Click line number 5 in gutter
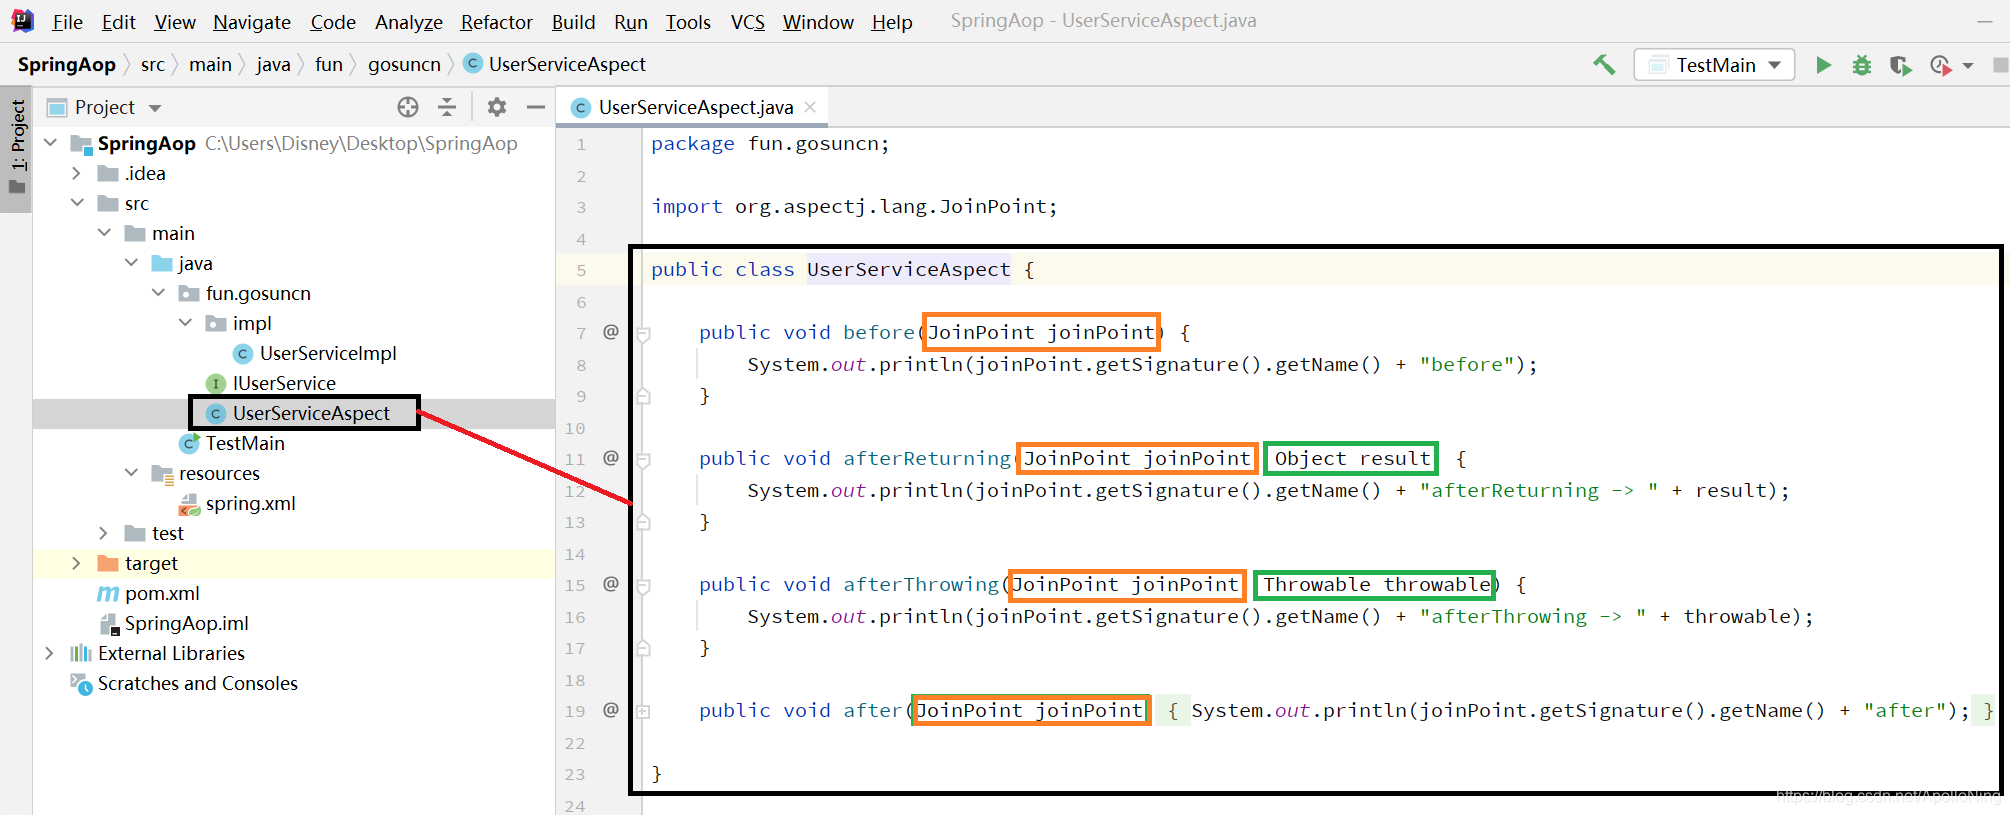2010x815 pixels. click(581, 270)
